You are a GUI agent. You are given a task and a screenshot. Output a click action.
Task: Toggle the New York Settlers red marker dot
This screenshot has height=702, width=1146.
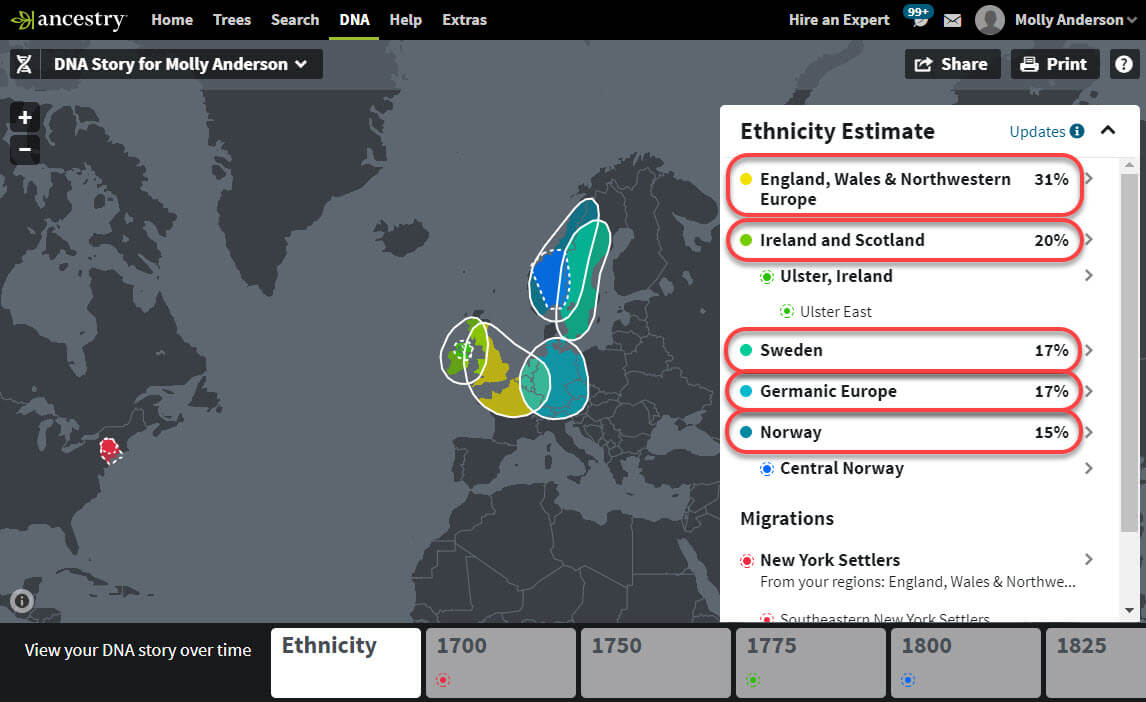coord(746,560)
